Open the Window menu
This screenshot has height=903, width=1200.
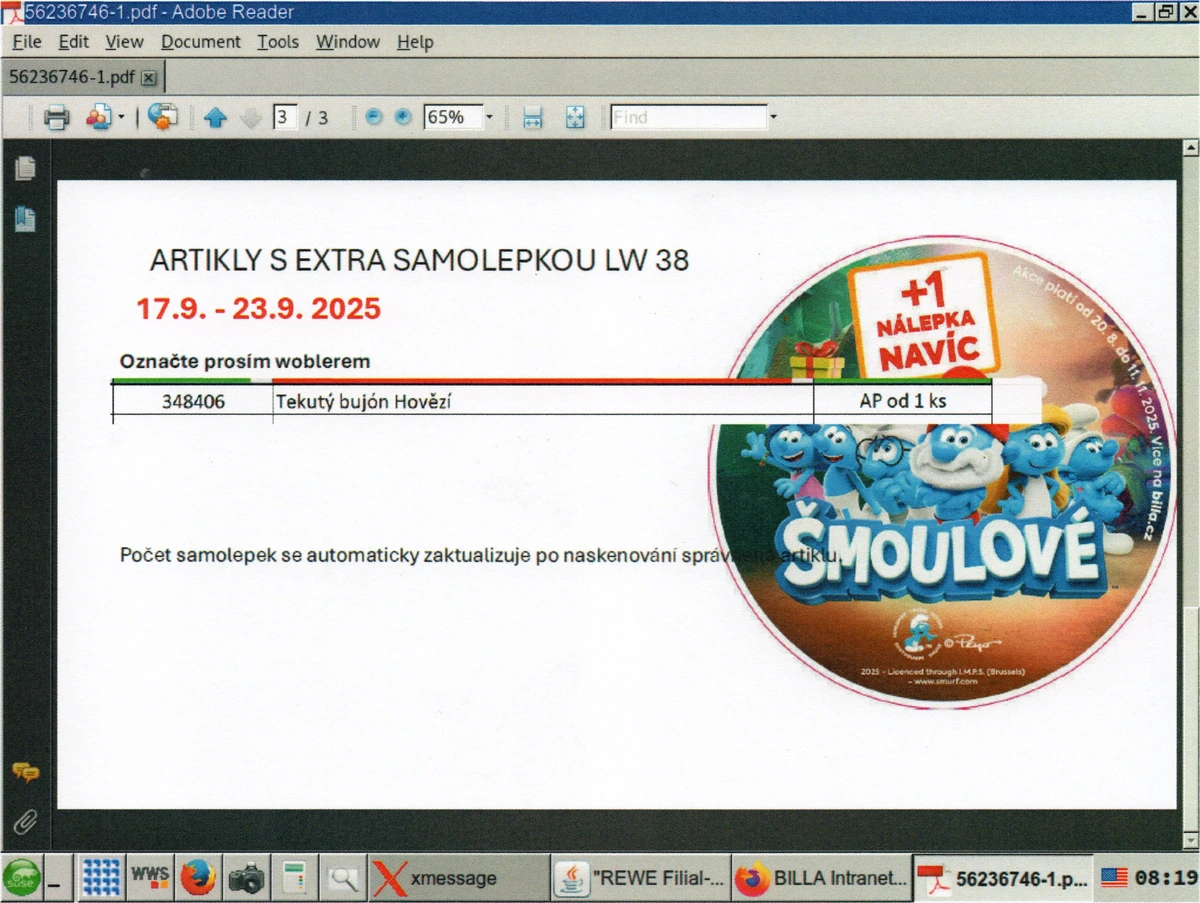click(x=347, y=42)
